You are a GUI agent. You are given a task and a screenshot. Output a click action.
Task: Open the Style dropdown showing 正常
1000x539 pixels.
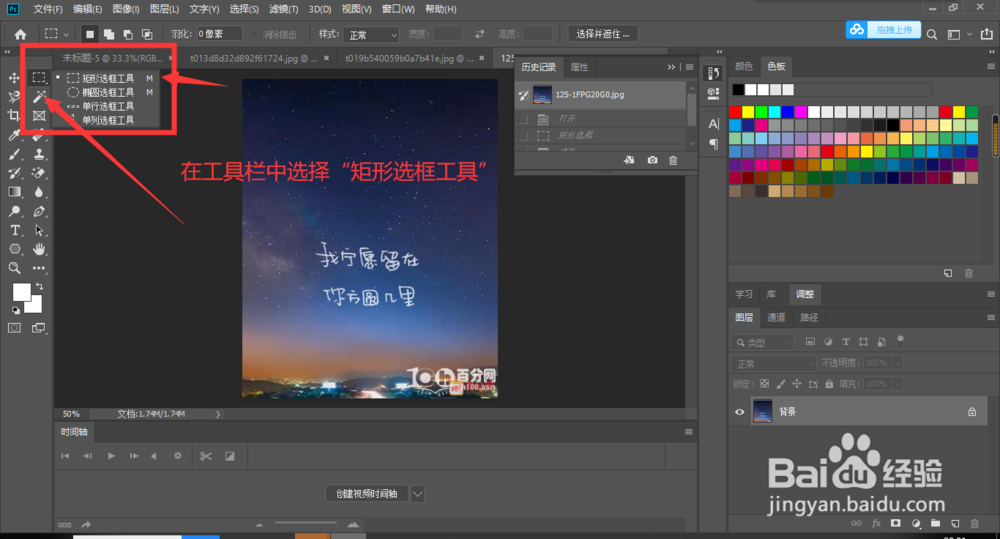coord(371,34)
